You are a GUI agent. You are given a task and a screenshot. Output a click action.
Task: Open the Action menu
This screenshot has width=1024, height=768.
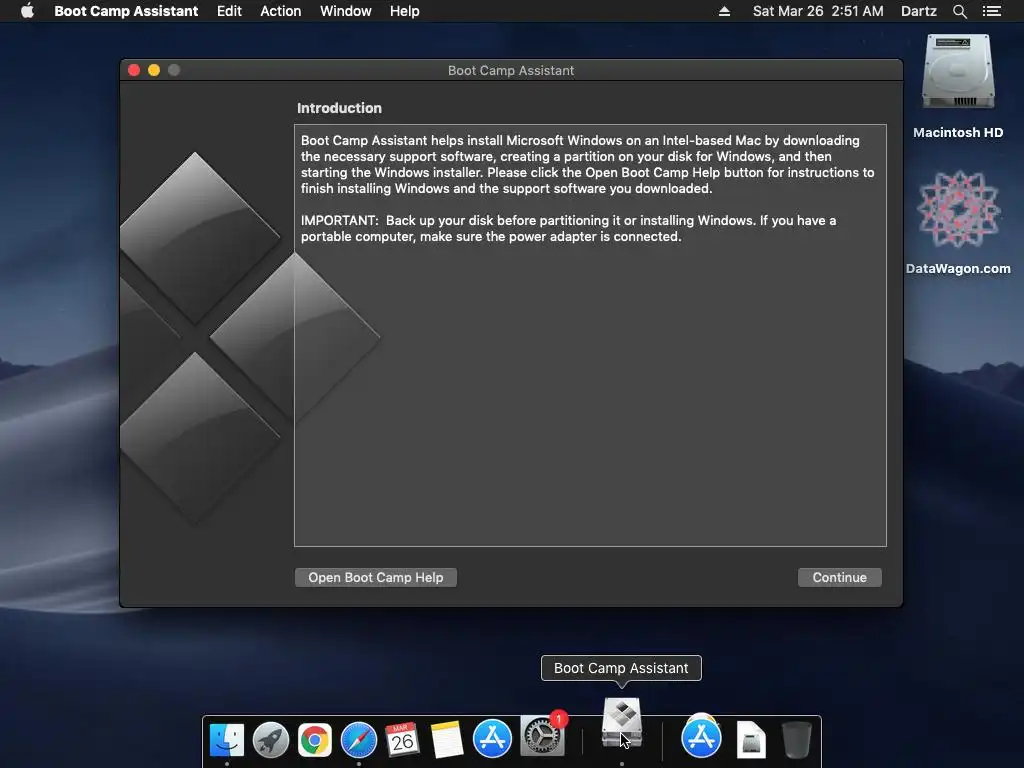tap(281, 11)
